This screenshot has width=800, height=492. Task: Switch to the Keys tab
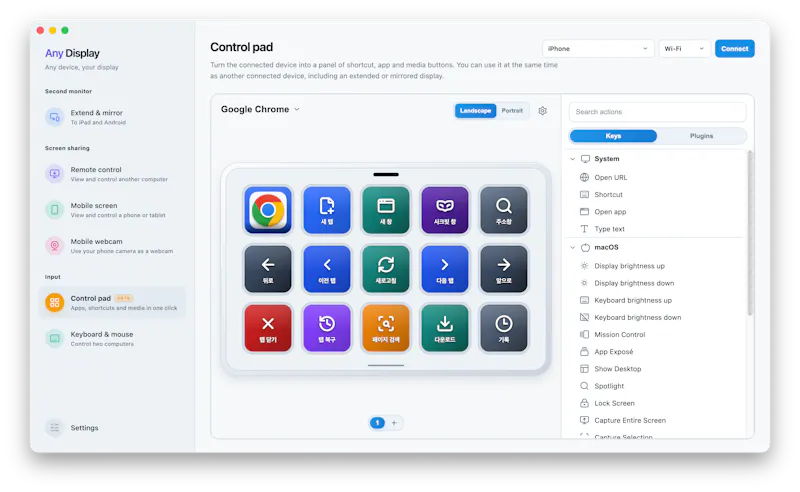point(613,136)
